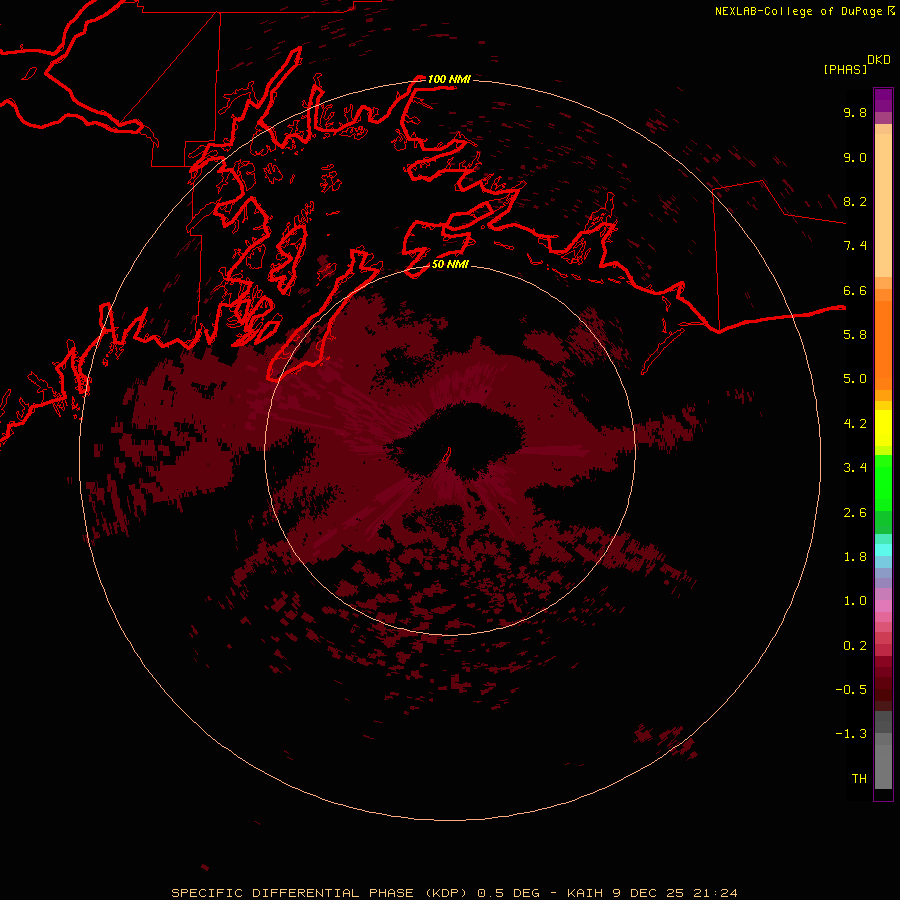Click the 1.0 value on the color scale
The width and height of the screenshot is (900, 900).
[855, 601]
